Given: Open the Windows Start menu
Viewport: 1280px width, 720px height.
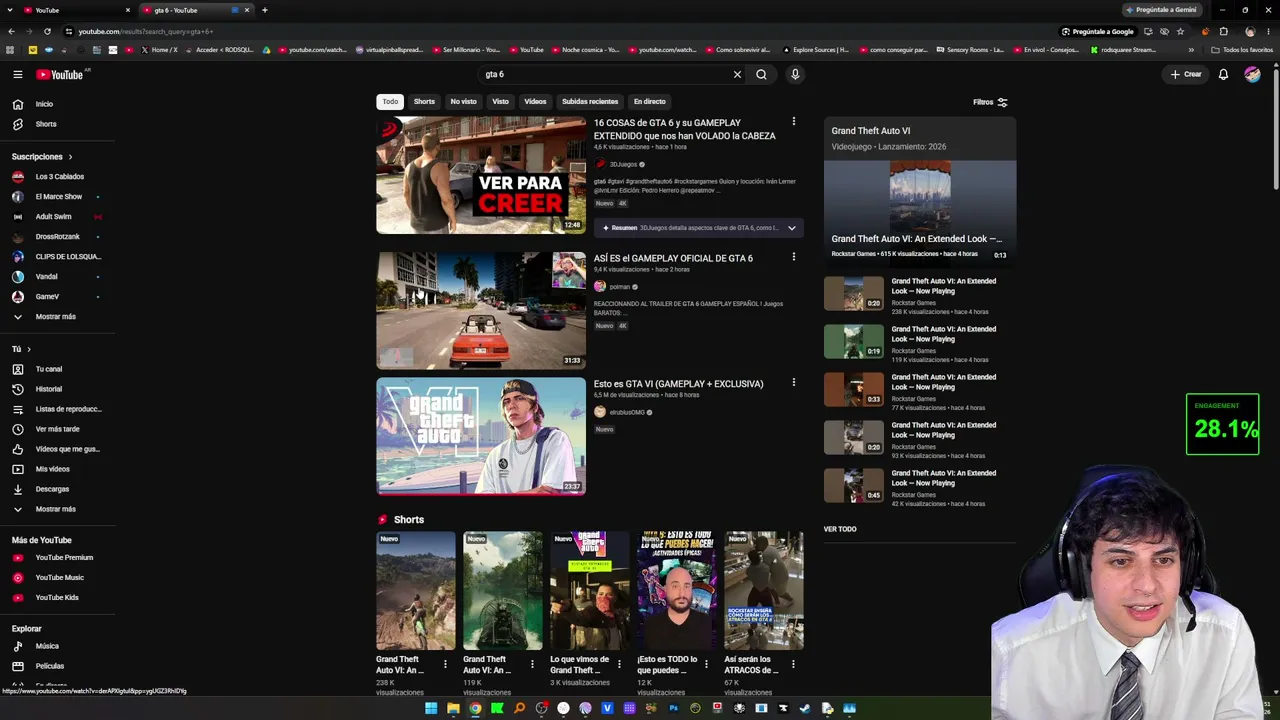Looking at the screenshot, I should (x=431, y=708).
